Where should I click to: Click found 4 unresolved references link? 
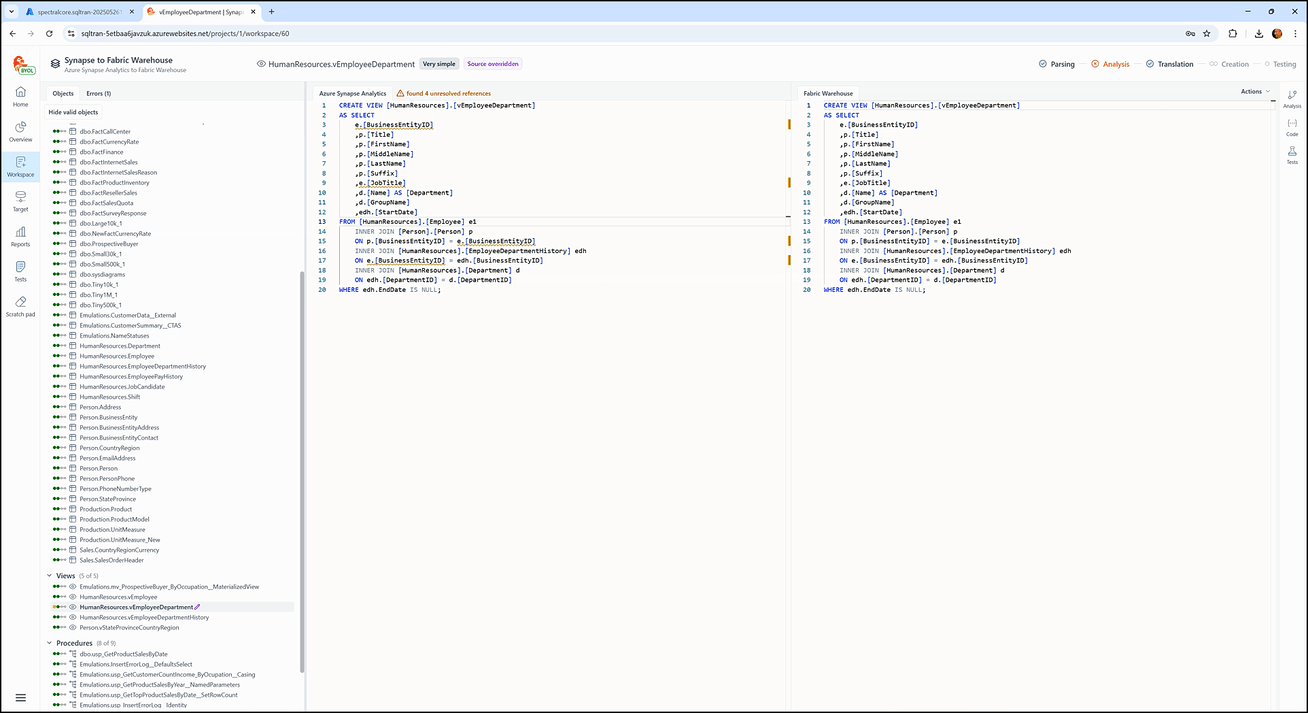coord(449,93)
